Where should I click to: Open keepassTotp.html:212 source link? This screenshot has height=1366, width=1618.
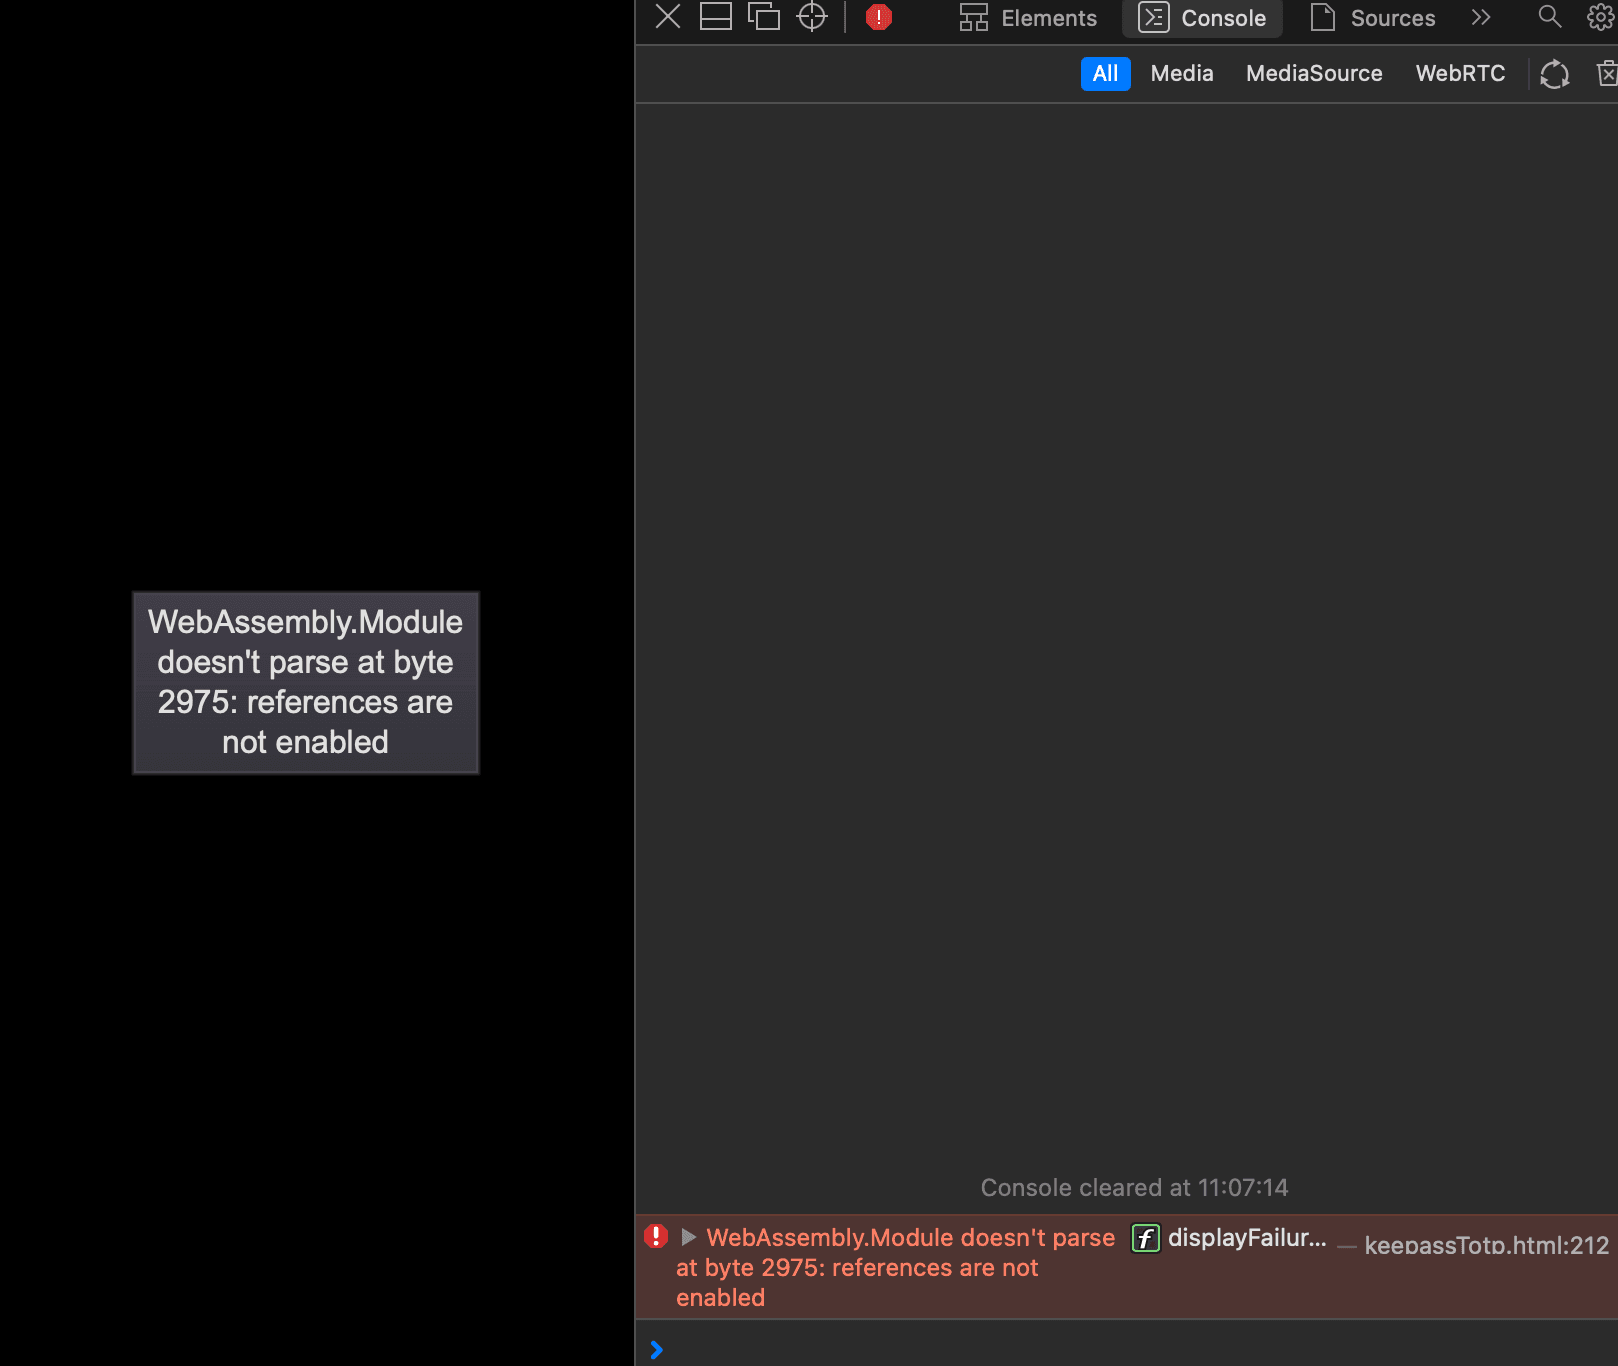(1486, 1246)
